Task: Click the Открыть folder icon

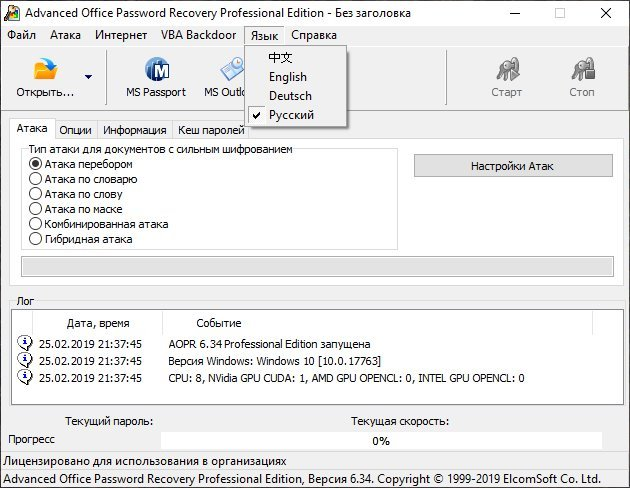Action: 46,72
